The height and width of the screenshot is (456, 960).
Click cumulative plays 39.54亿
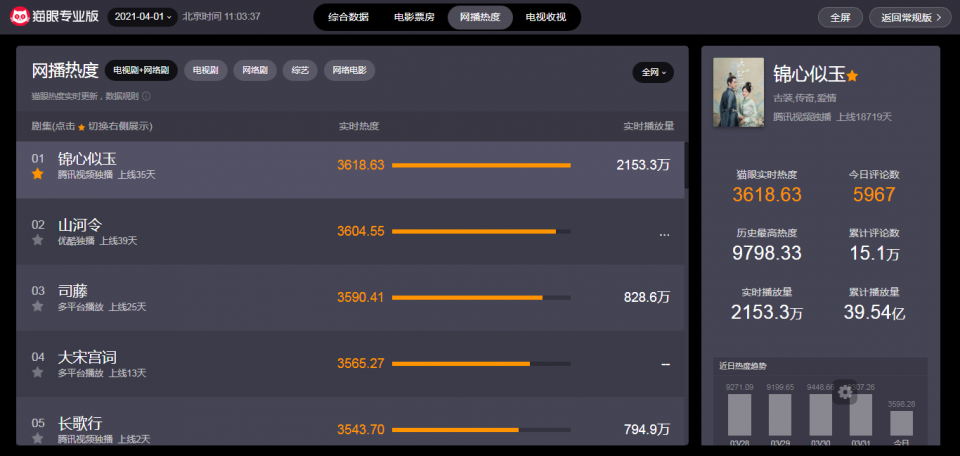click(x=874, y=312)
